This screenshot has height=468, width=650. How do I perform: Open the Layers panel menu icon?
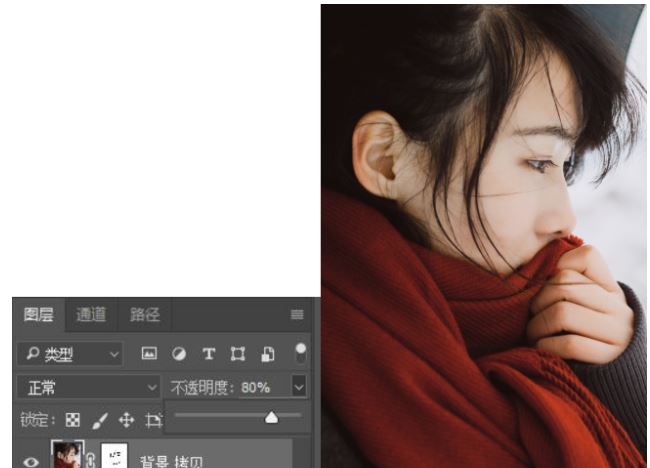click(297, 315)
